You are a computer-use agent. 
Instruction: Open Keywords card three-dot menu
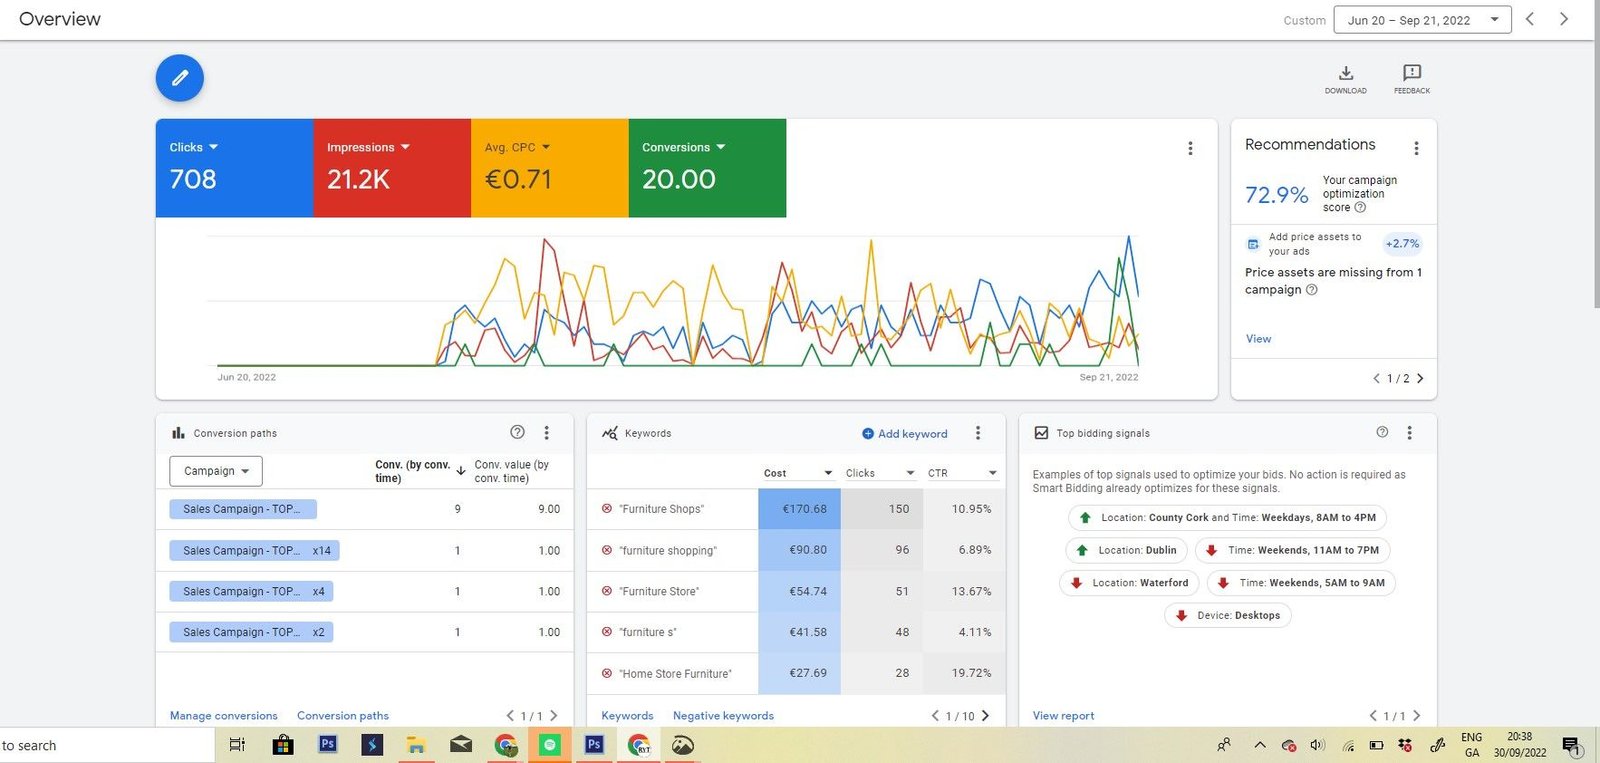click(x=978, y=433)
